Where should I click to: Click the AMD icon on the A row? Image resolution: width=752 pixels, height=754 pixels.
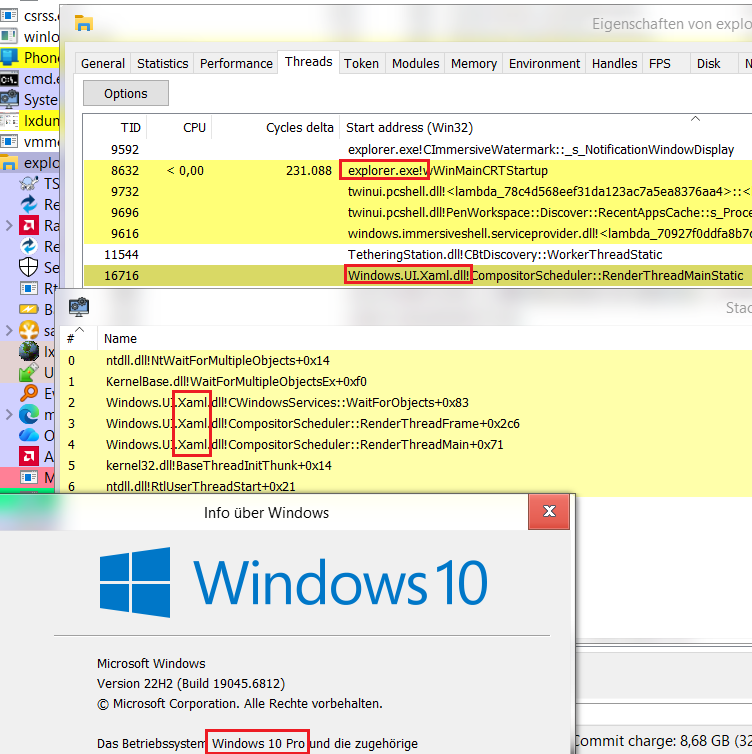click(28, 456)
